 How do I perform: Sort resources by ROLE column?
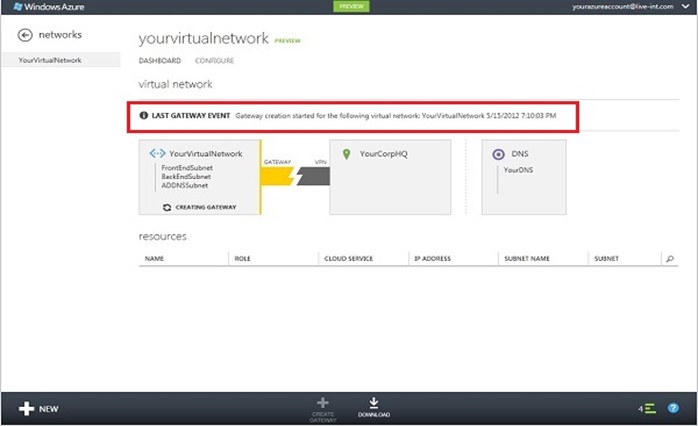point(242,258)
